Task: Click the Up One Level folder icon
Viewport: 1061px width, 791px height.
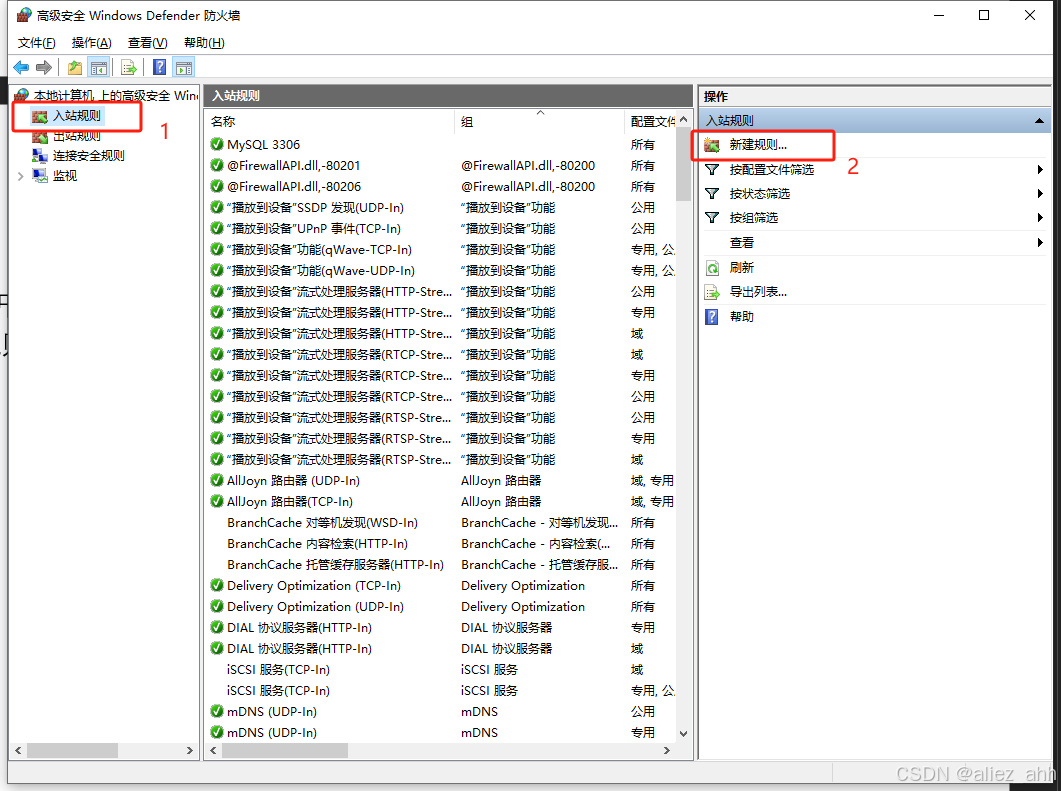Action: (75, 67)
